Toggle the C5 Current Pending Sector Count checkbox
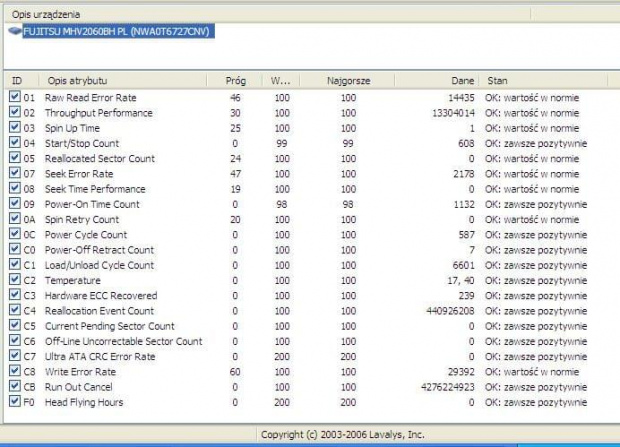Image resolution: width=620 pixels, height=447 pixels. tap(15, 325)
